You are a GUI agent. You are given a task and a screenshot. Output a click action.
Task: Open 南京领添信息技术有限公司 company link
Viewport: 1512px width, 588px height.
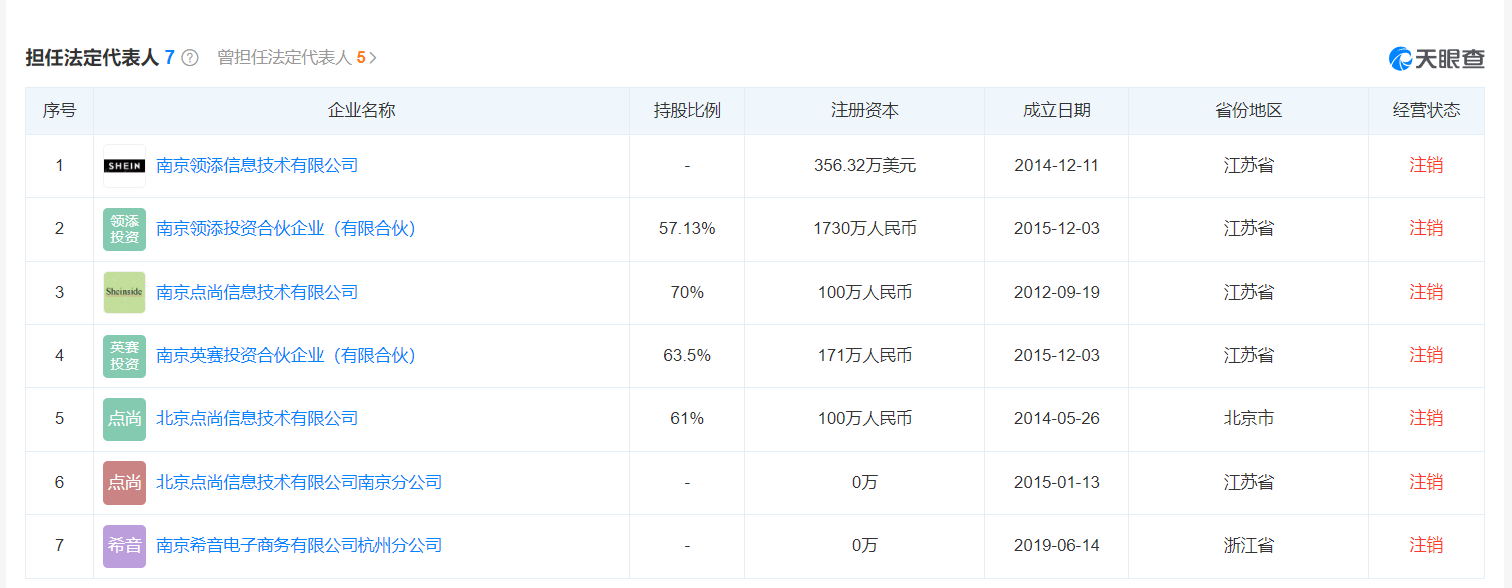(x=257, y=166)
